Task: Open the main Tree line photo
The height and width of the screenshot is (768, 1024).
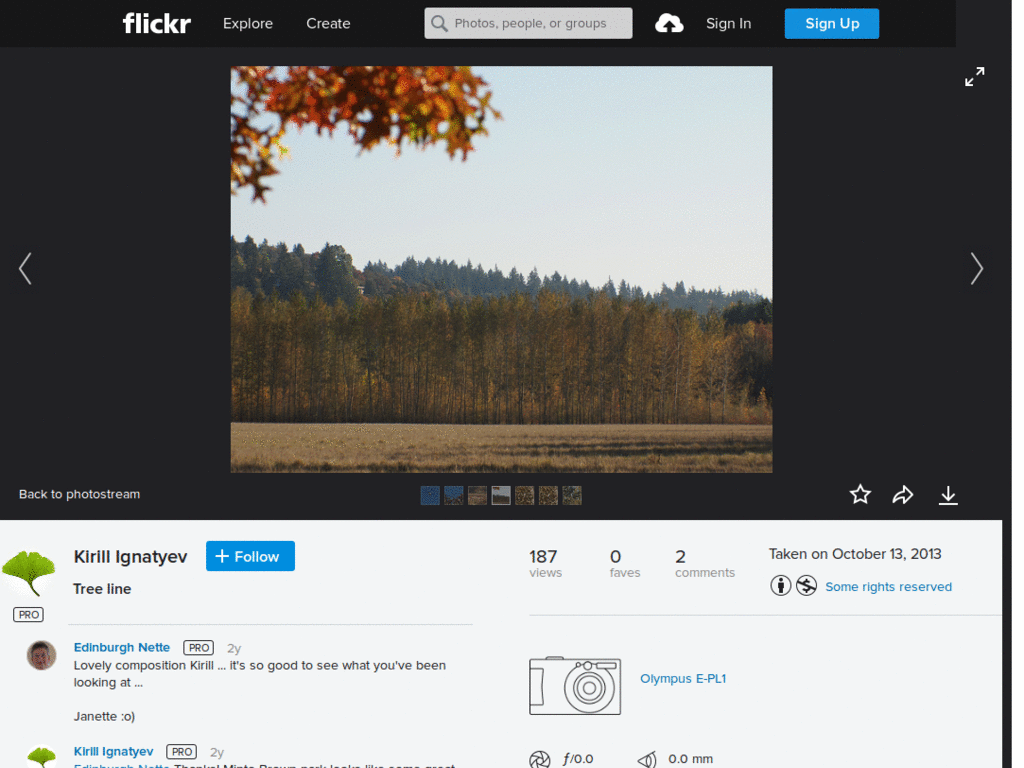Action: pyautogui.click(x=502, y=269)
